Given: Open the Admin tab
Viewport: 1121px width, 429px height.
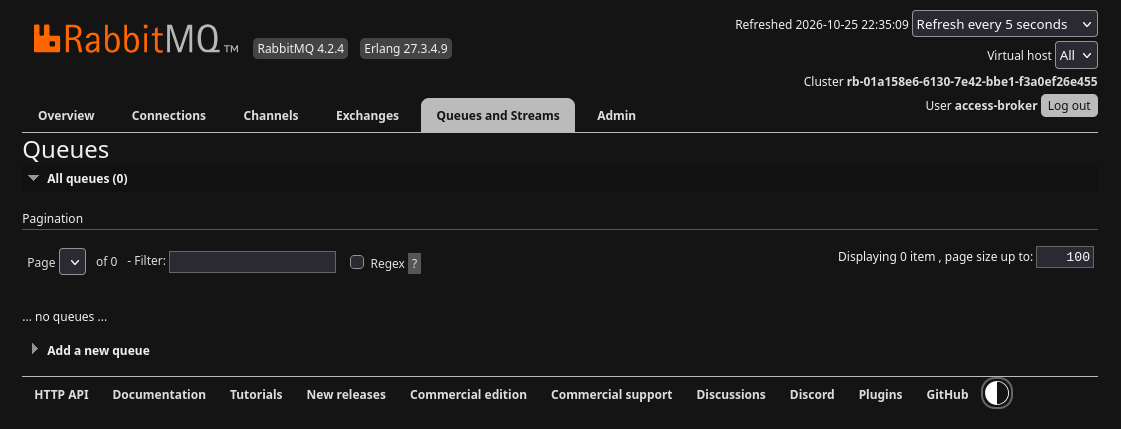Looking at the screenshot, I should click(616, 115).
